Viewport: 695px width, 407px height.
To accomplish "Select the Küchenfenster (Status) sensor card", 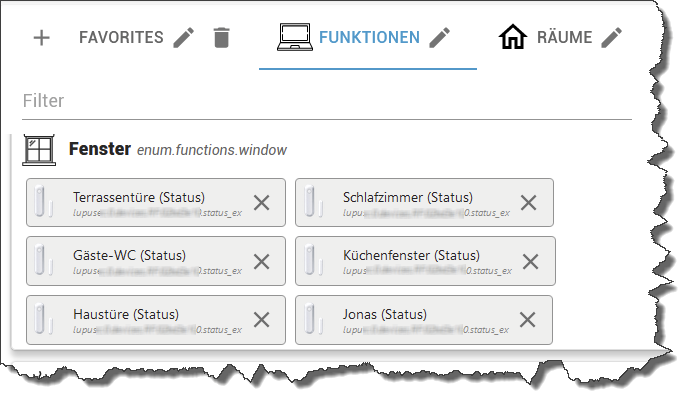I will click(x=425, y=261).
